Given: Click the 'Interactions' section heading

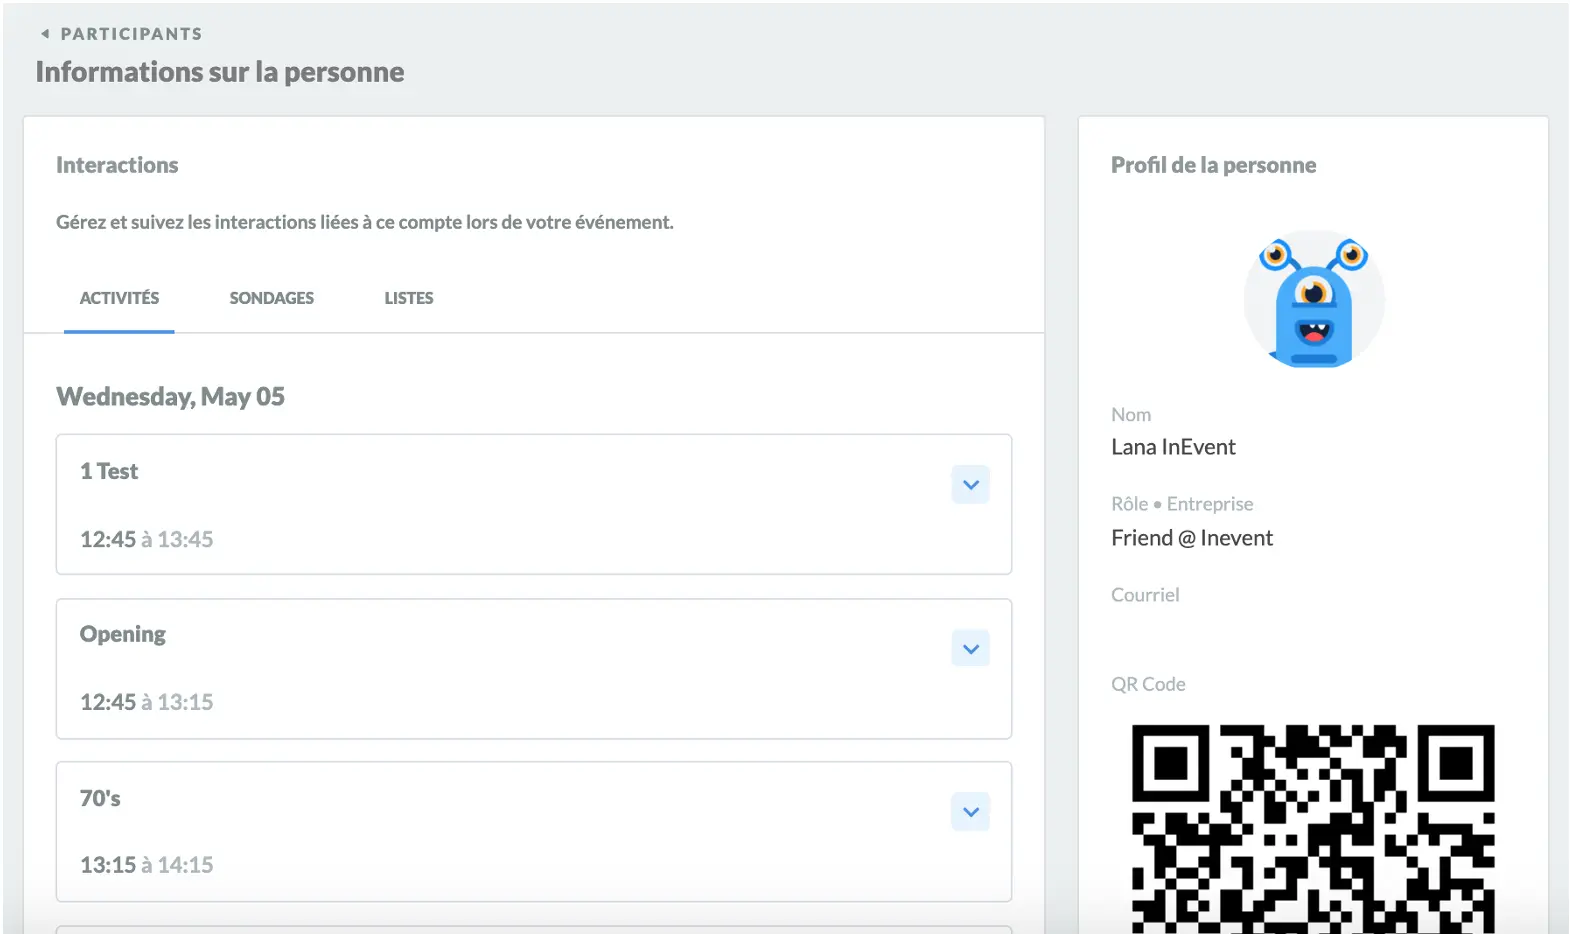Looking at the screenshot, I should coord(117,165).
